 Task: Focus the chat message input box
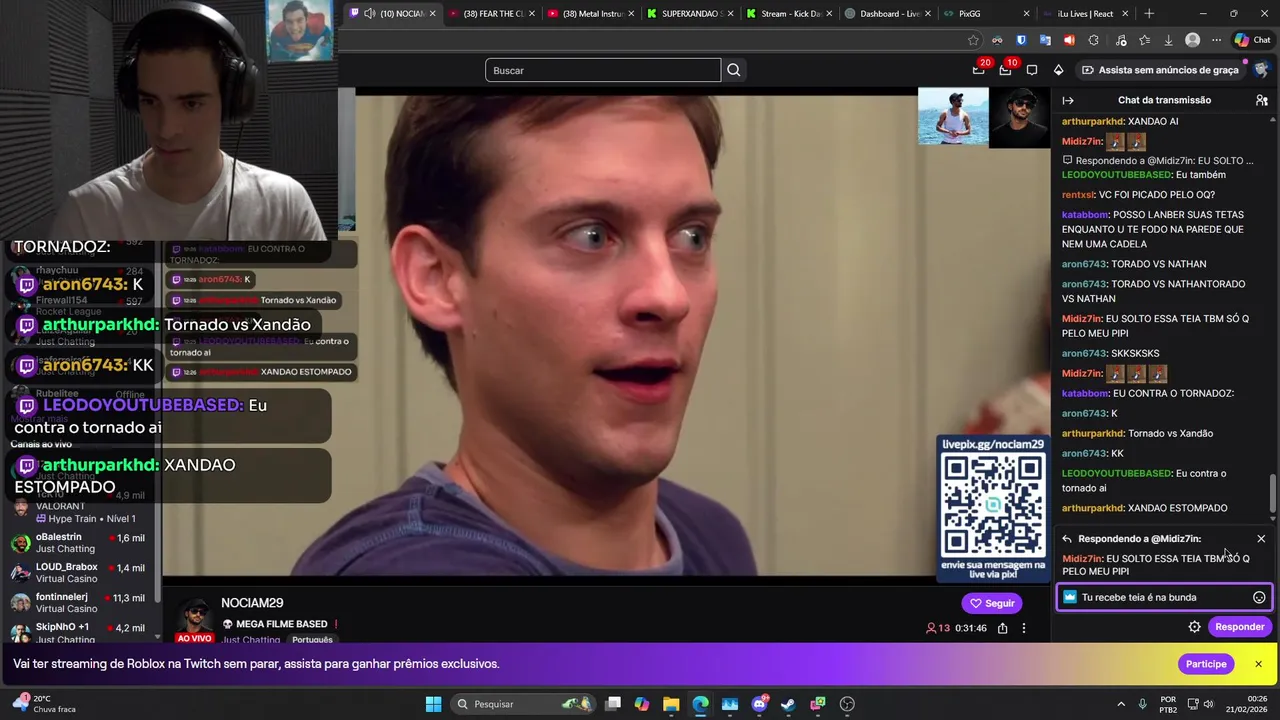pos(1164,598)
